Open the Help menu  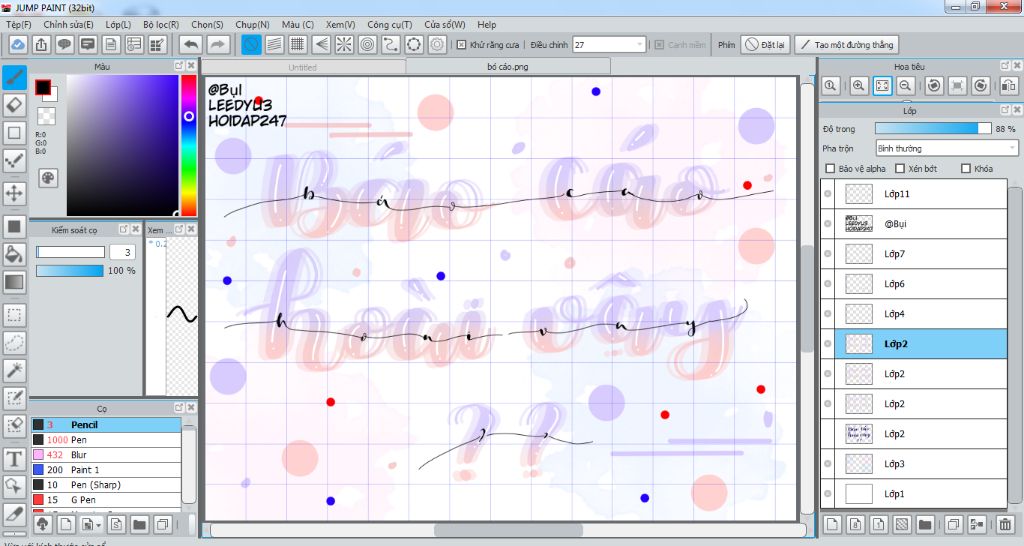tap(487, 24)
